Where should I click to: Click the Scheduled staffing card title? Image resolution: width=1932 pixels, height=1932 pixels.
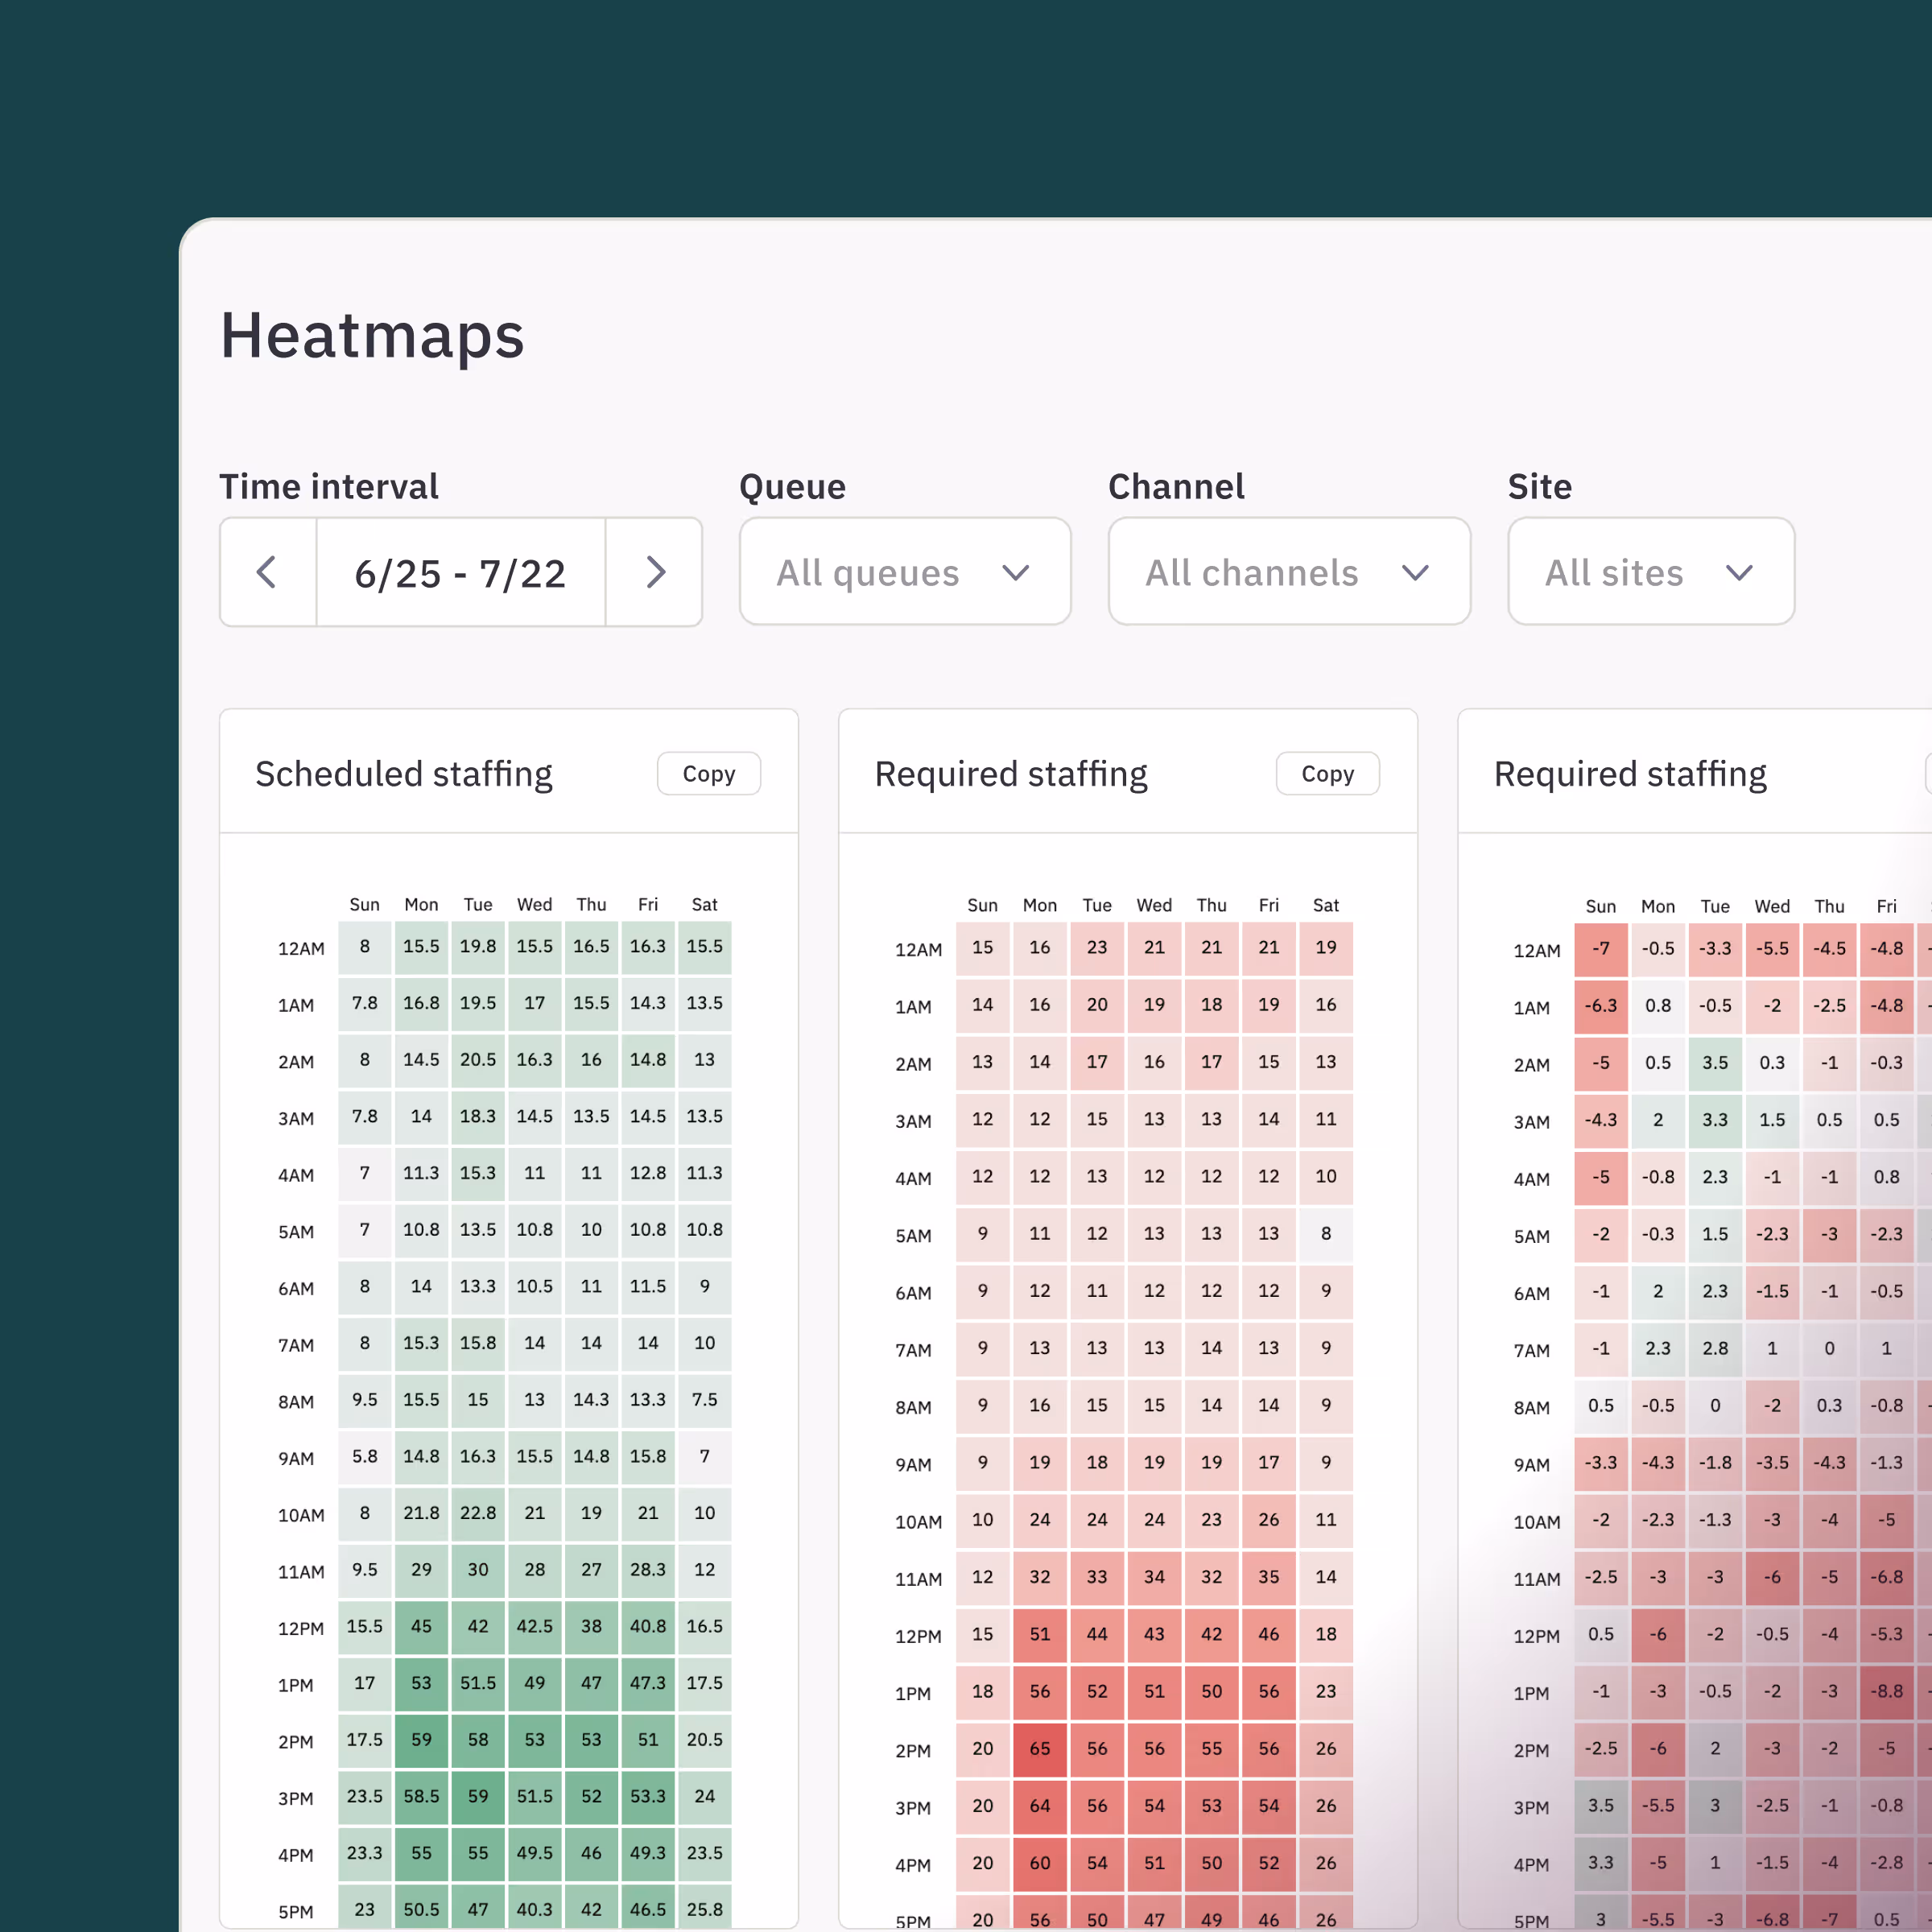click(403, 774)
